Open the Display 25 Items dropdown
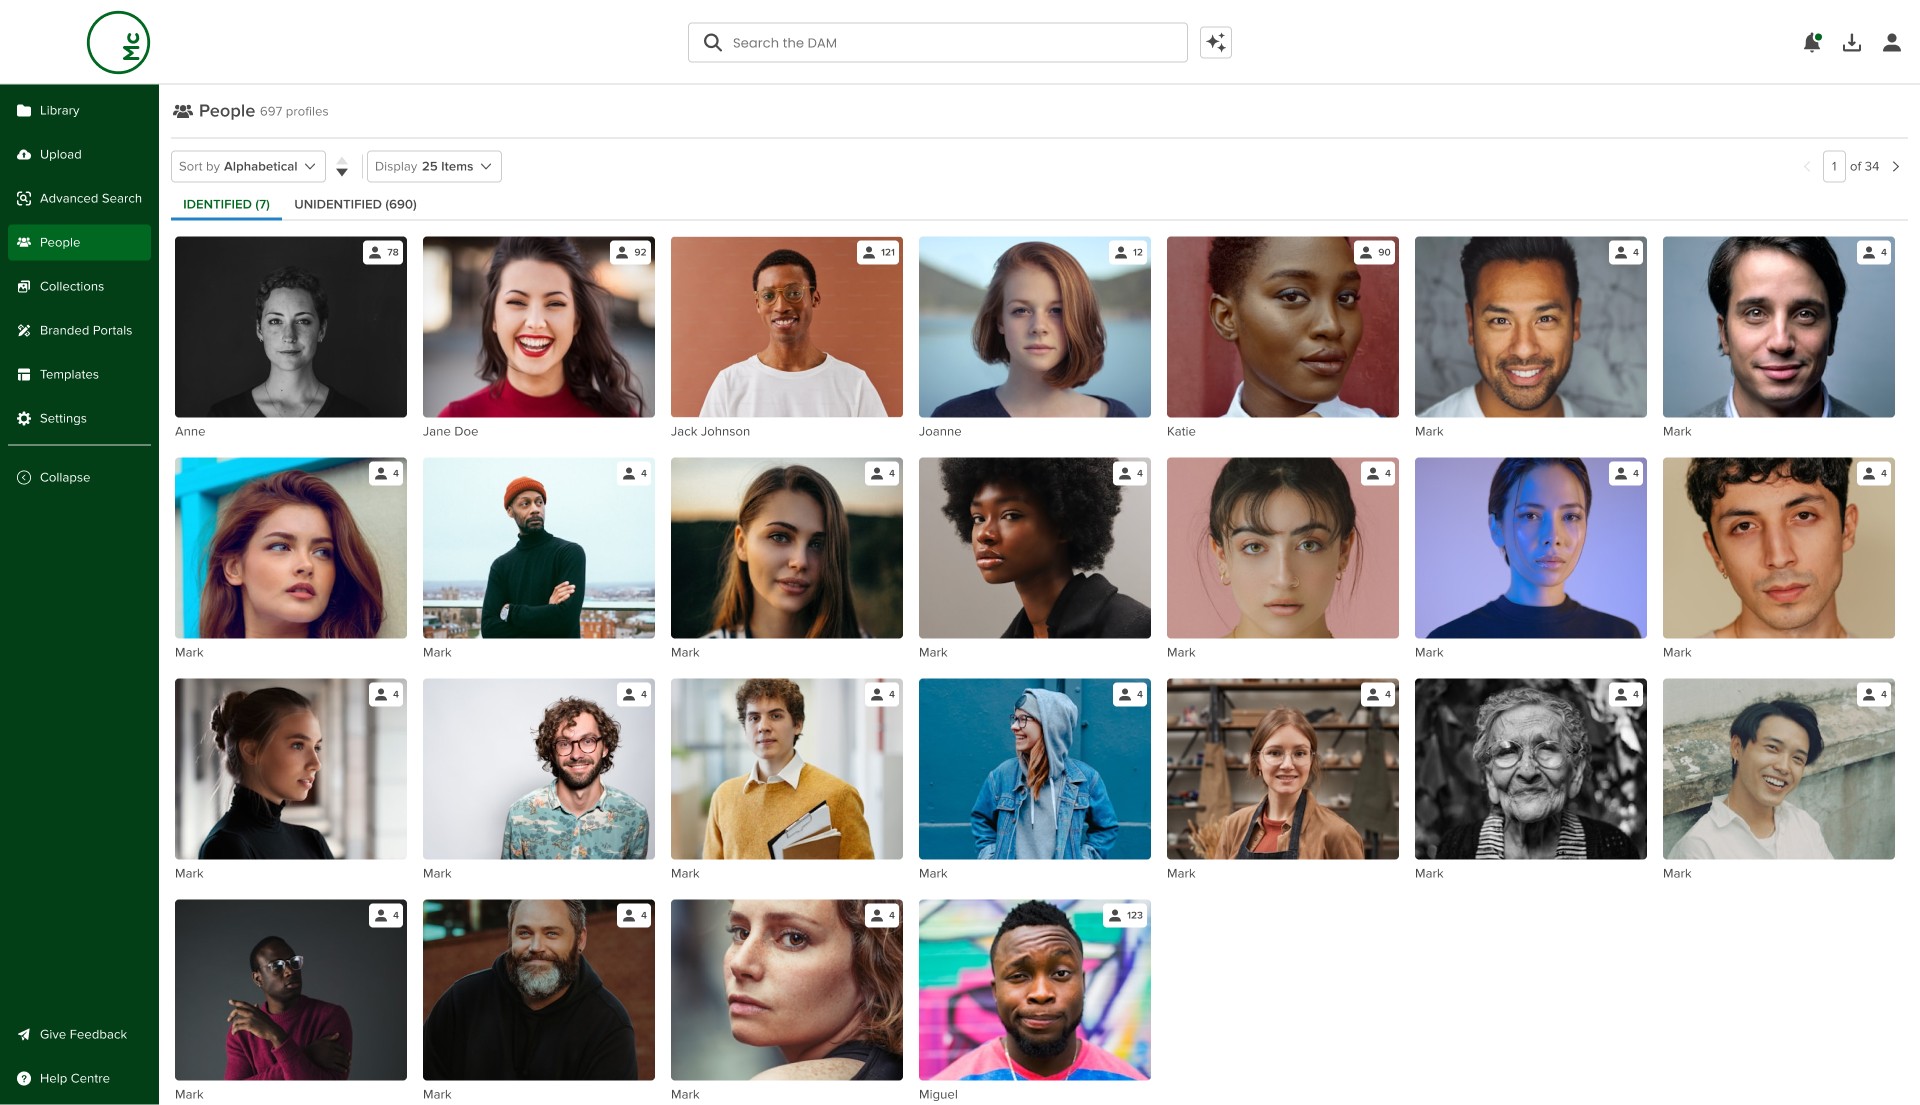This screenshot has width=1920, height=1105. 434,166
